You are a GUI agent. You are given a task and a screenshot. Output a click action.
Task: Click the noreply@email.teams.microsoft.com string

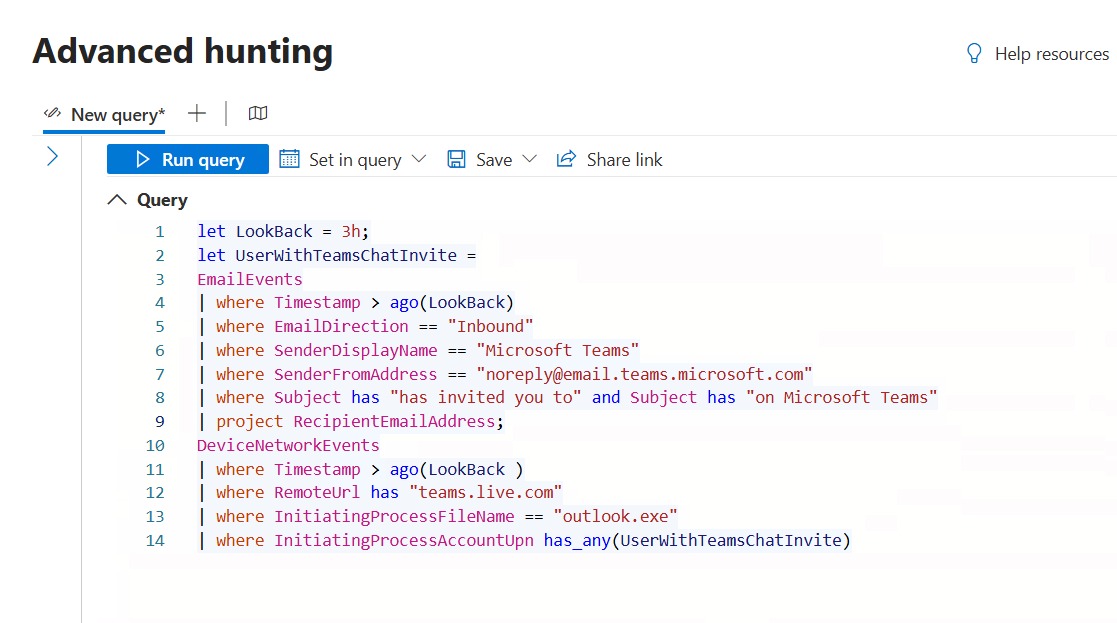pos(644,374)
